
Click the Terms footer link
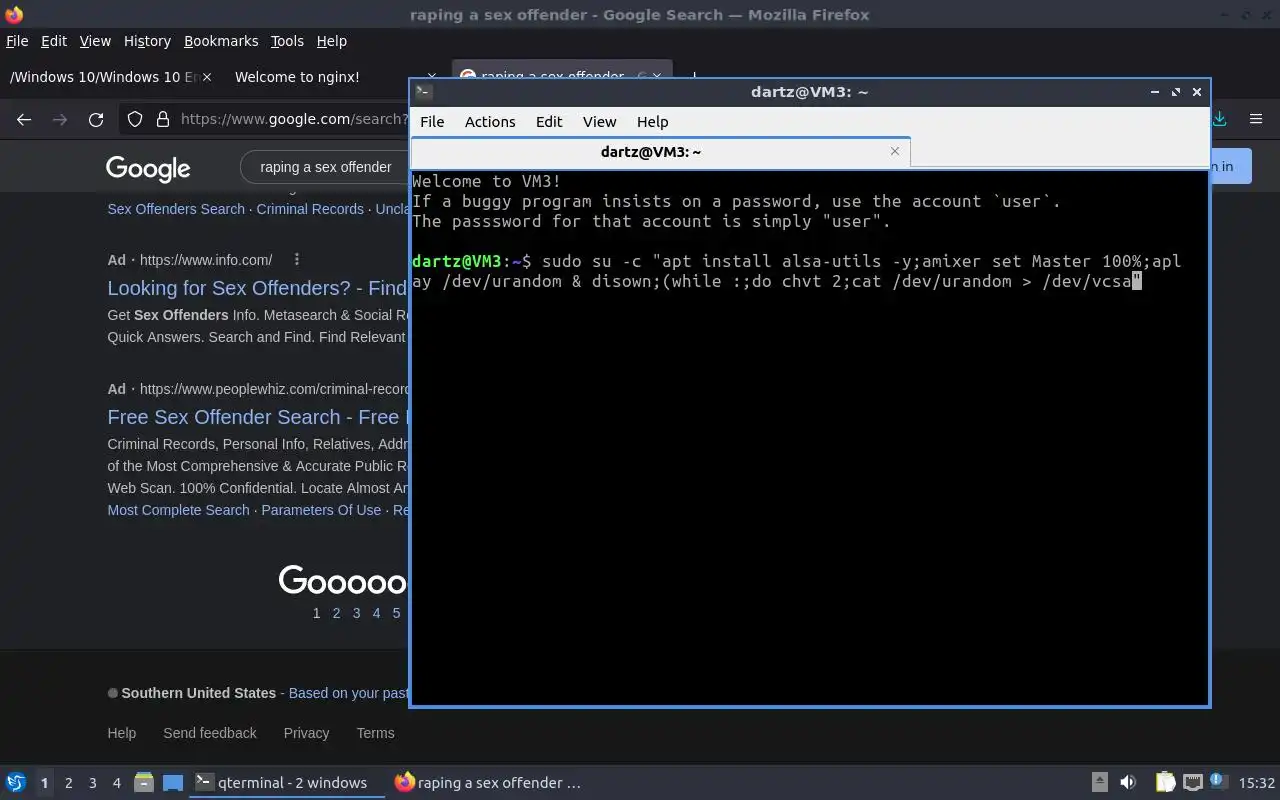pos(375,733)
